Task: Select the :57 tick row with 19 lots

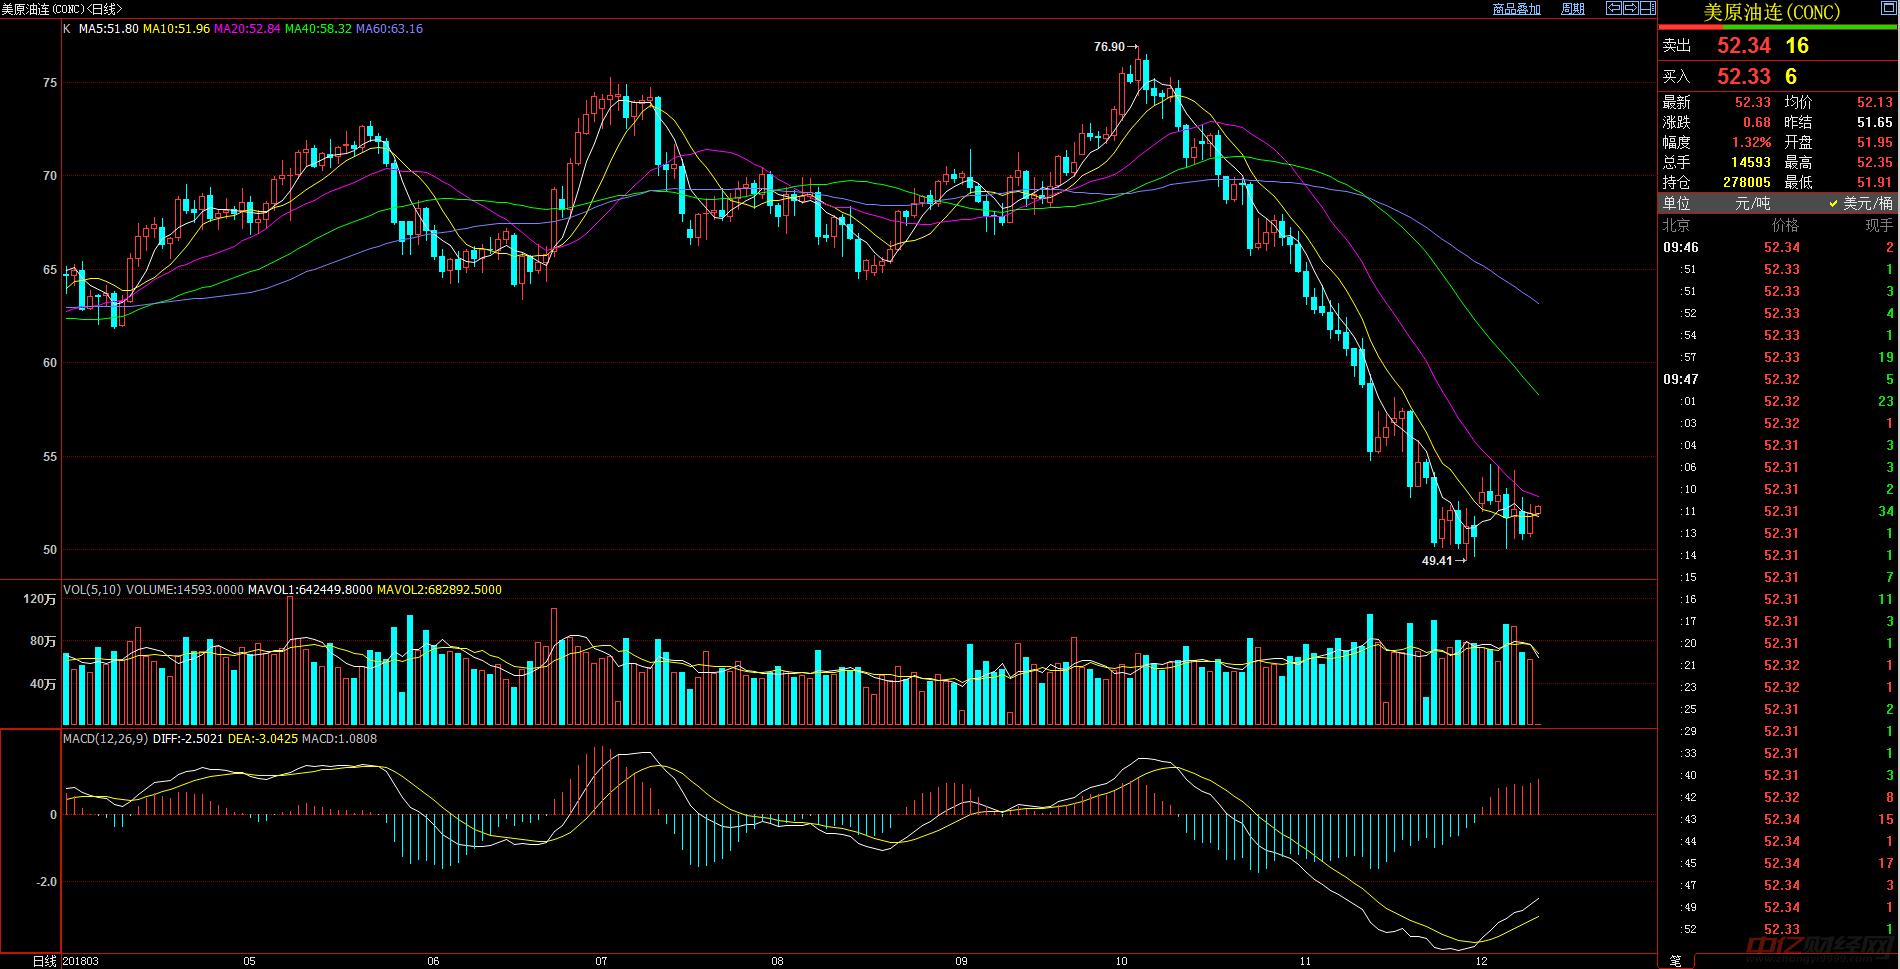Action: 1778,357
